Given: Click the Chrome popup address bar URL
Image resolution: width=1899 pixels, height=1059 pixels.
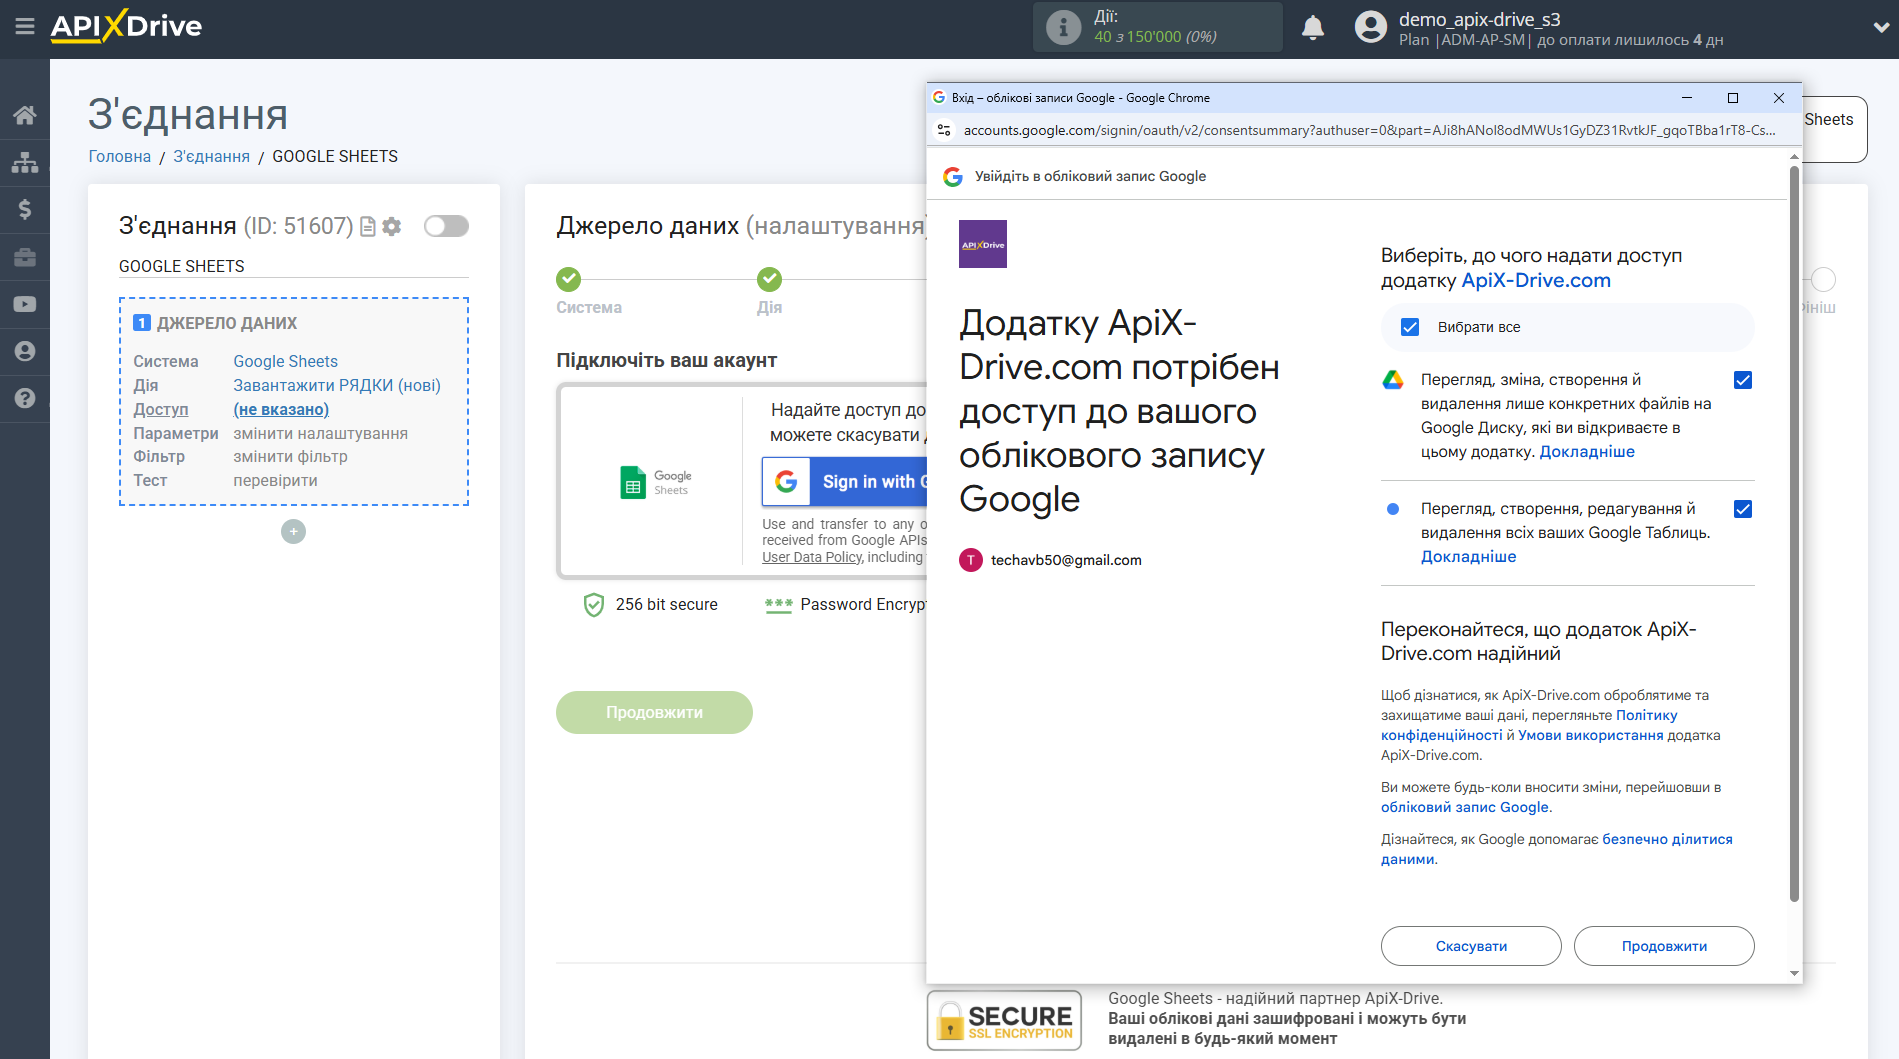Looking at the screenshot, I should (1369, 130).
